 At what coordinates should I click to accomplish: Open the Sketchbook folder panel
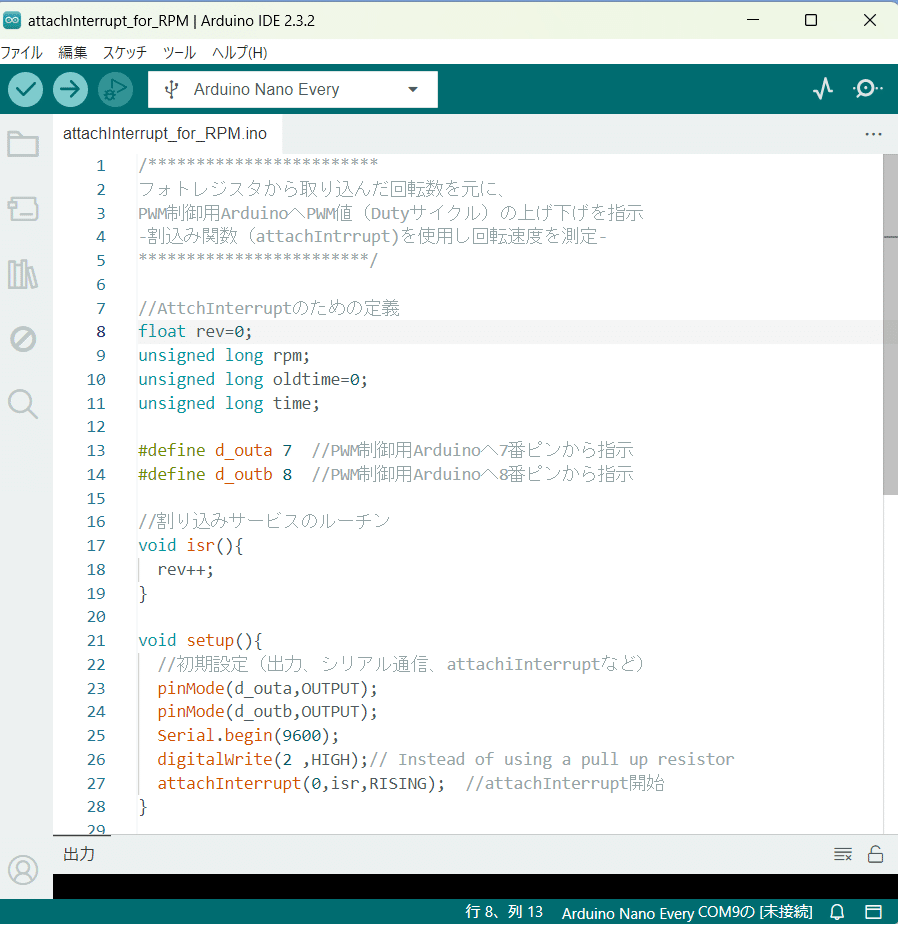[x=23, y=144]
